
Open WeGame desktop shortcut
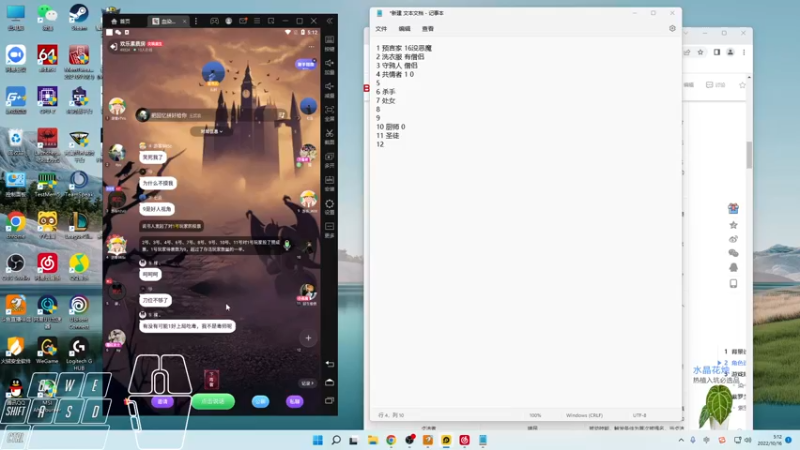[x=47, y=350]
